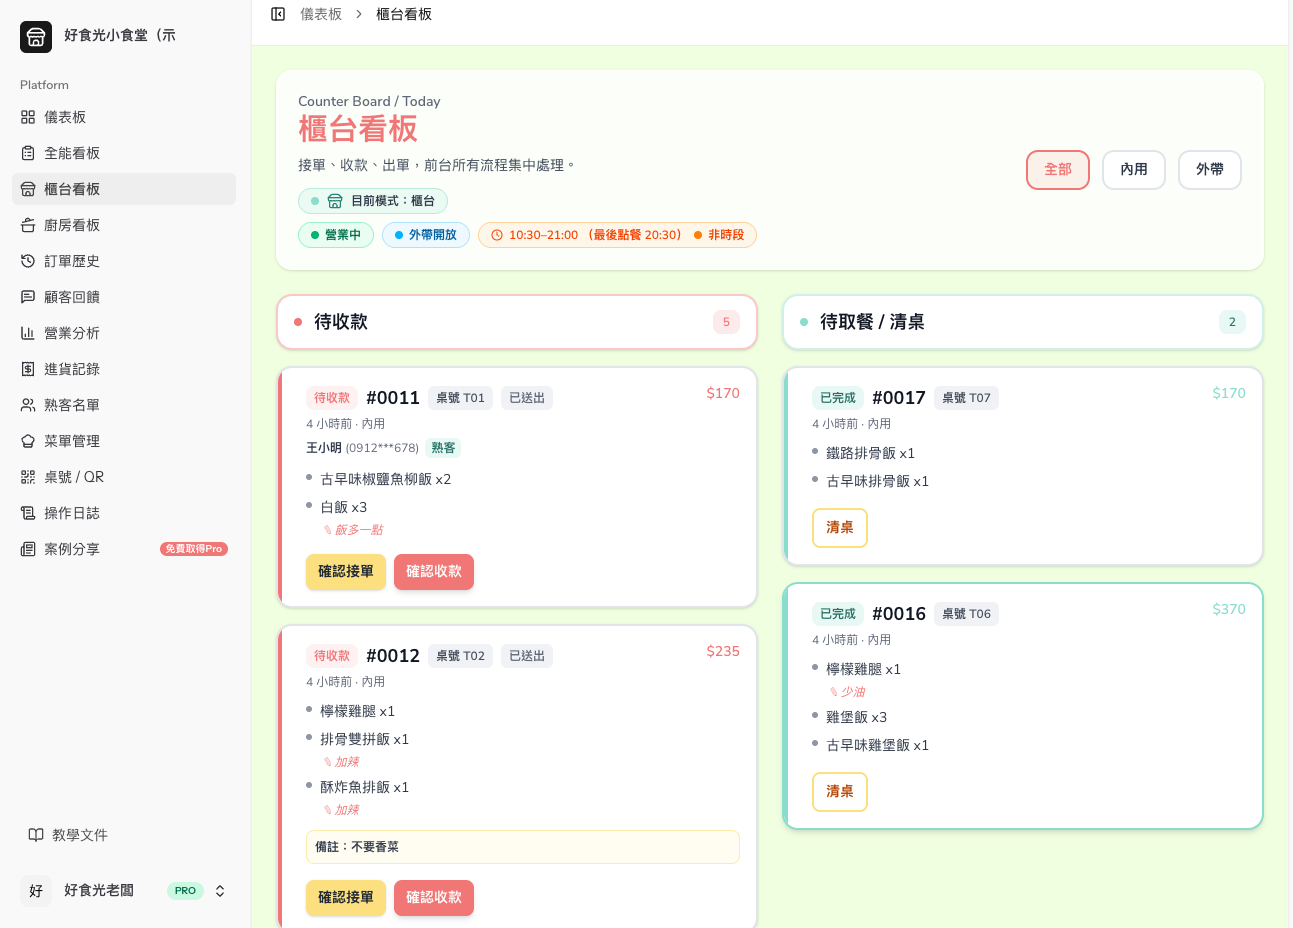Image resolution: width=1293 pixels, height=928 pixels.
Task: Go to 廚房看板
Action: [x=124, y=225]
